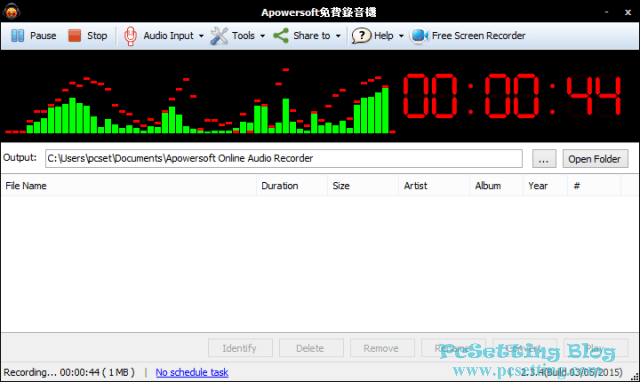Expand the Share to dropdown arrow

pos(338,36)
